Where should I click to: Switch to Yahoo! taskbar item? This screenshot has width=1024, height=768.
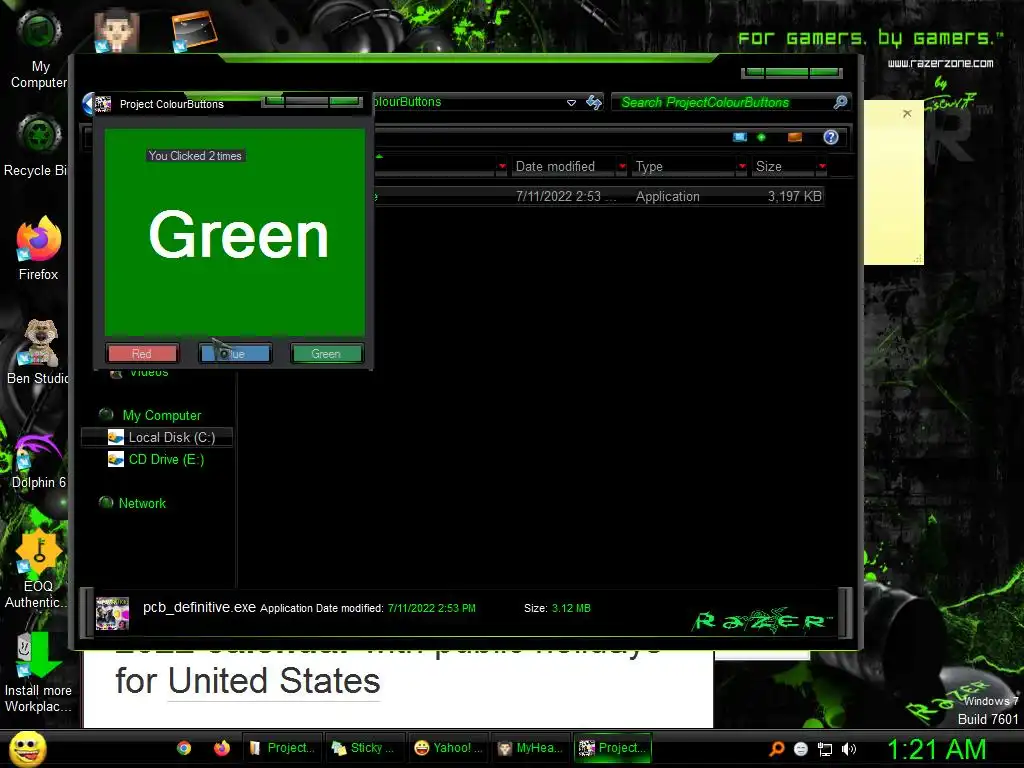click(x=448, y=748)
